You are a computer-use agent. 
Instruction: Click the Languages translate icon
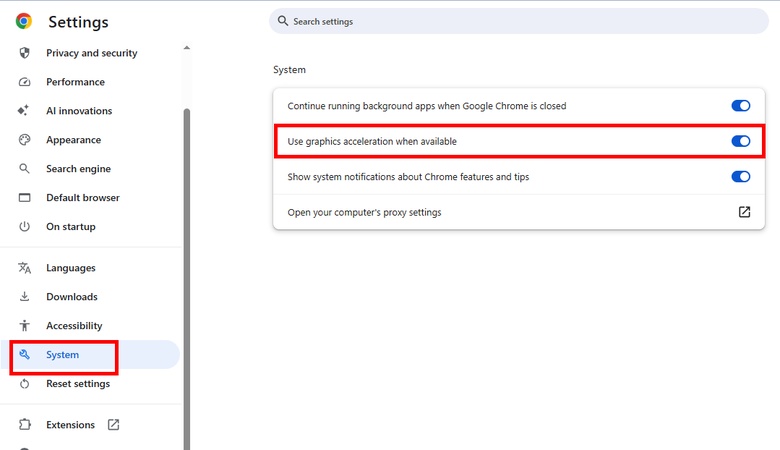coord(24,268)
